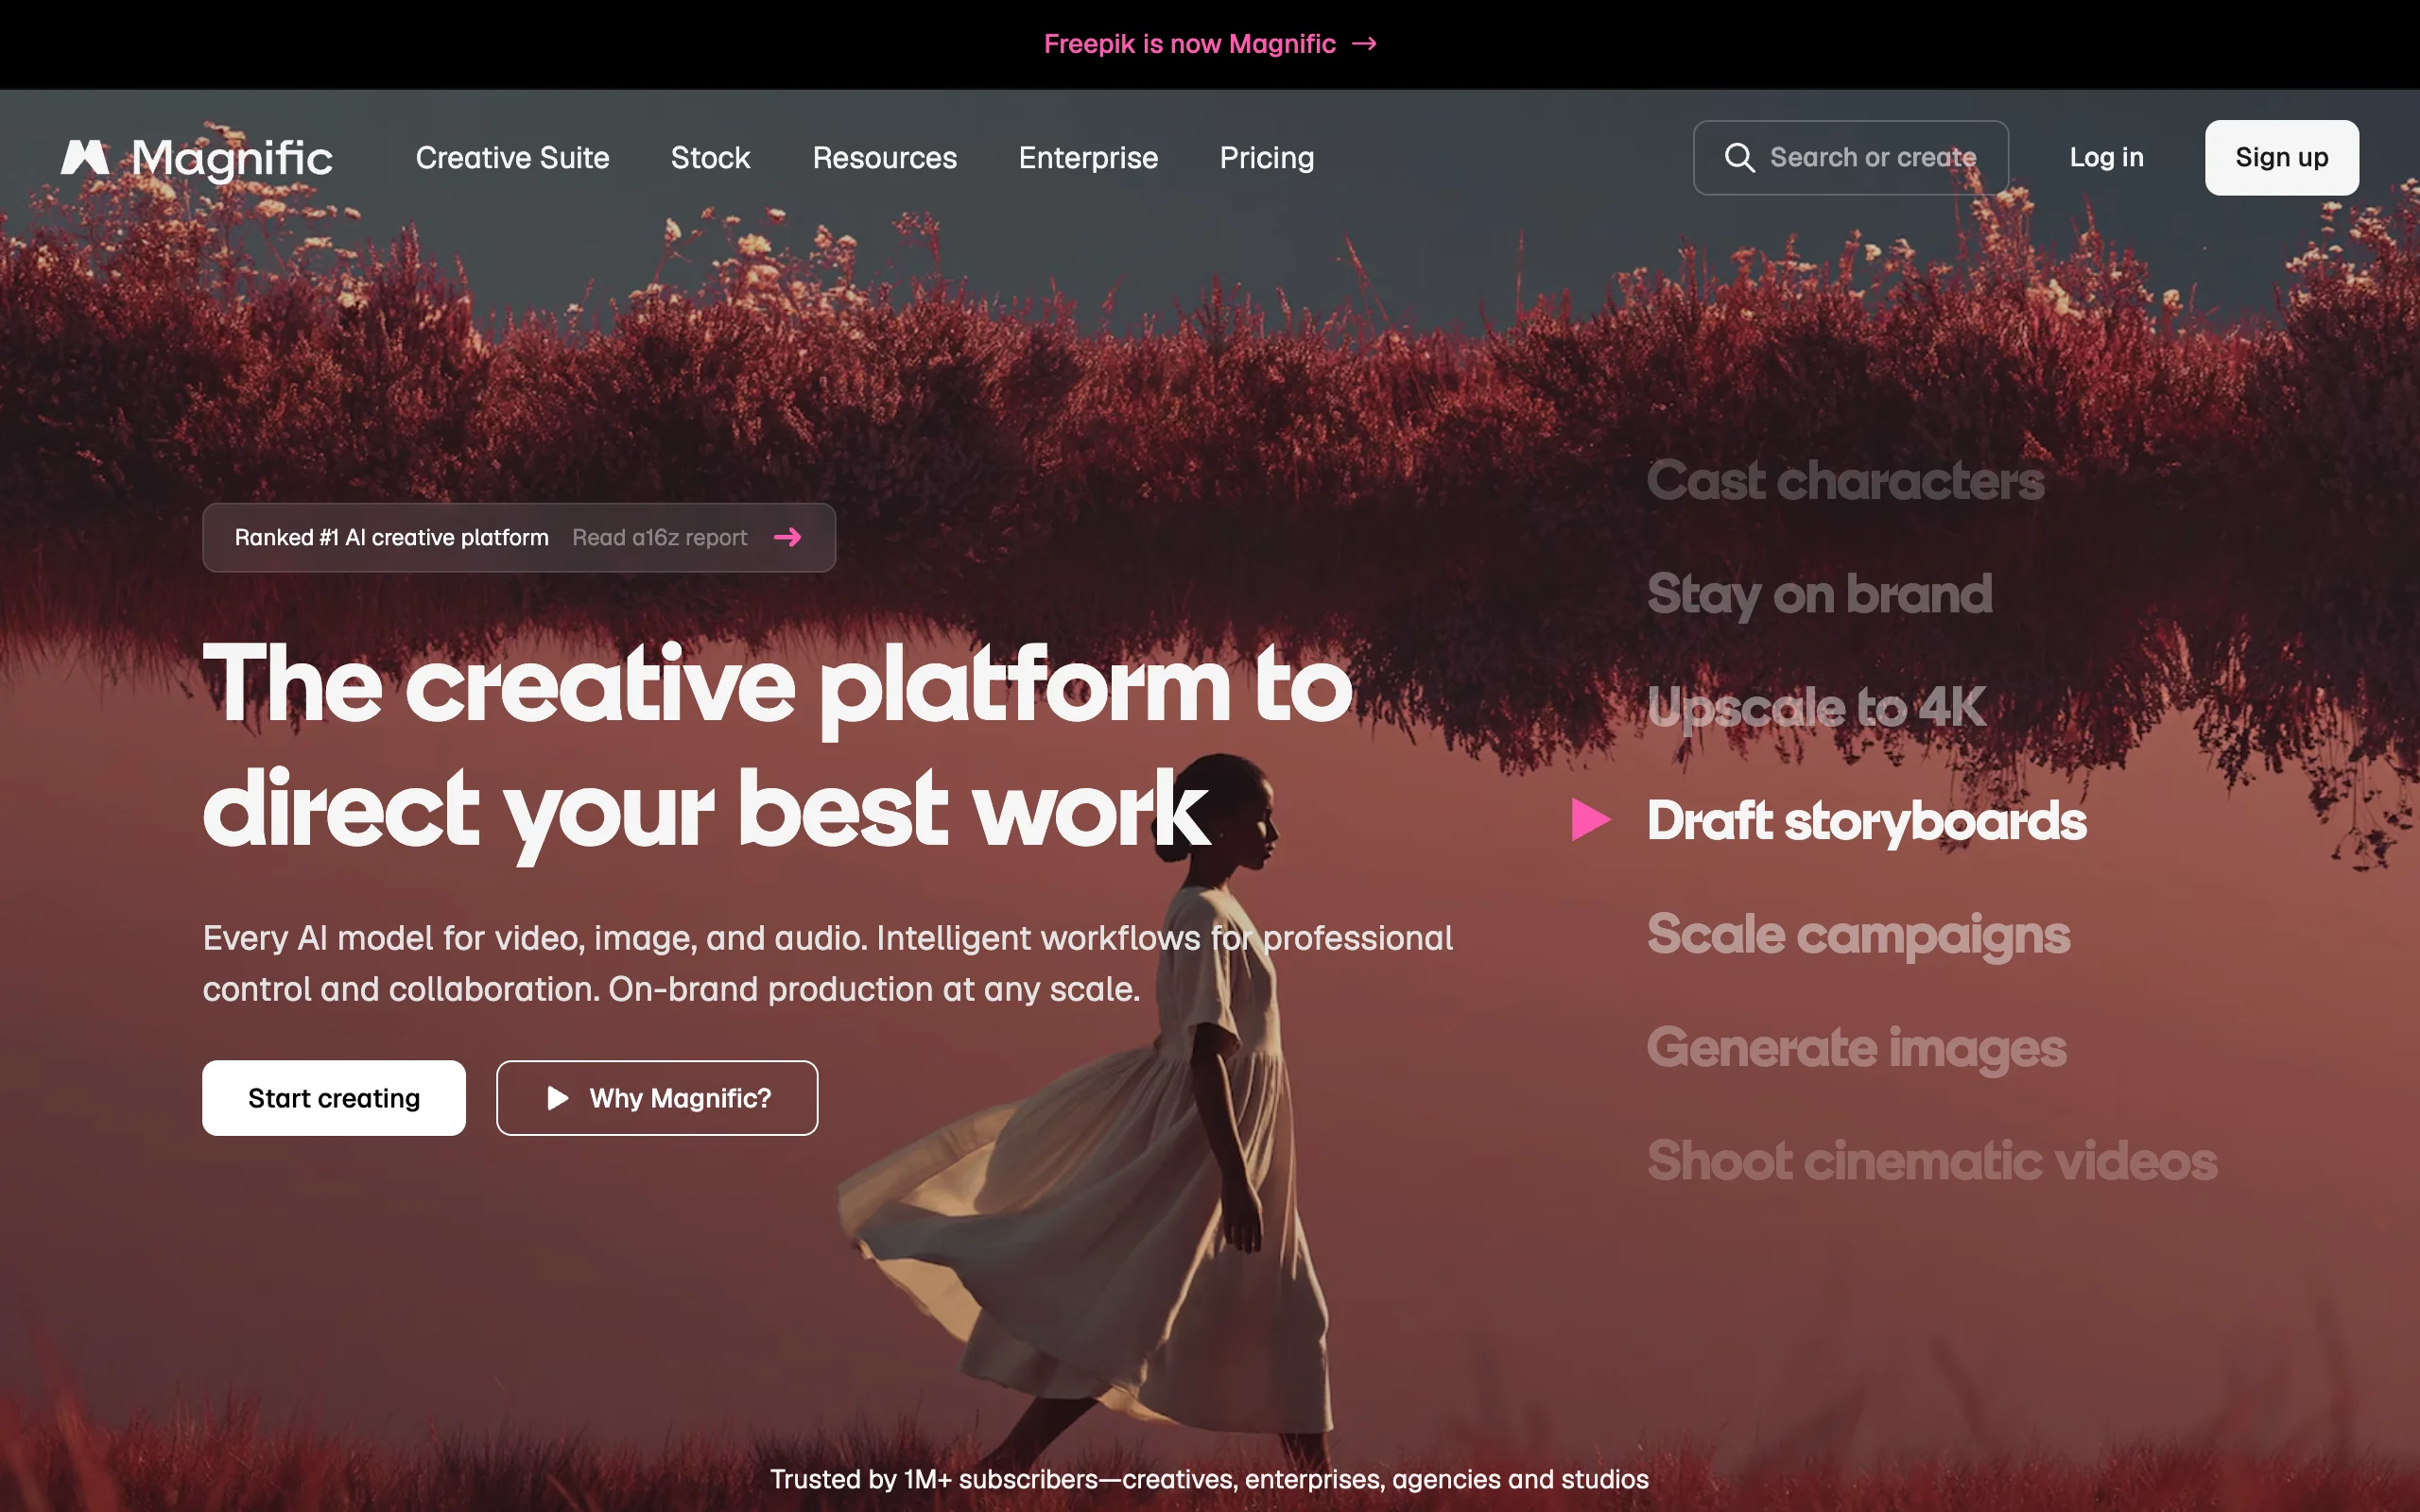The image size is (2420, 1512).
Task: Click the Magnific logo icon
Action: click(85, 157)
